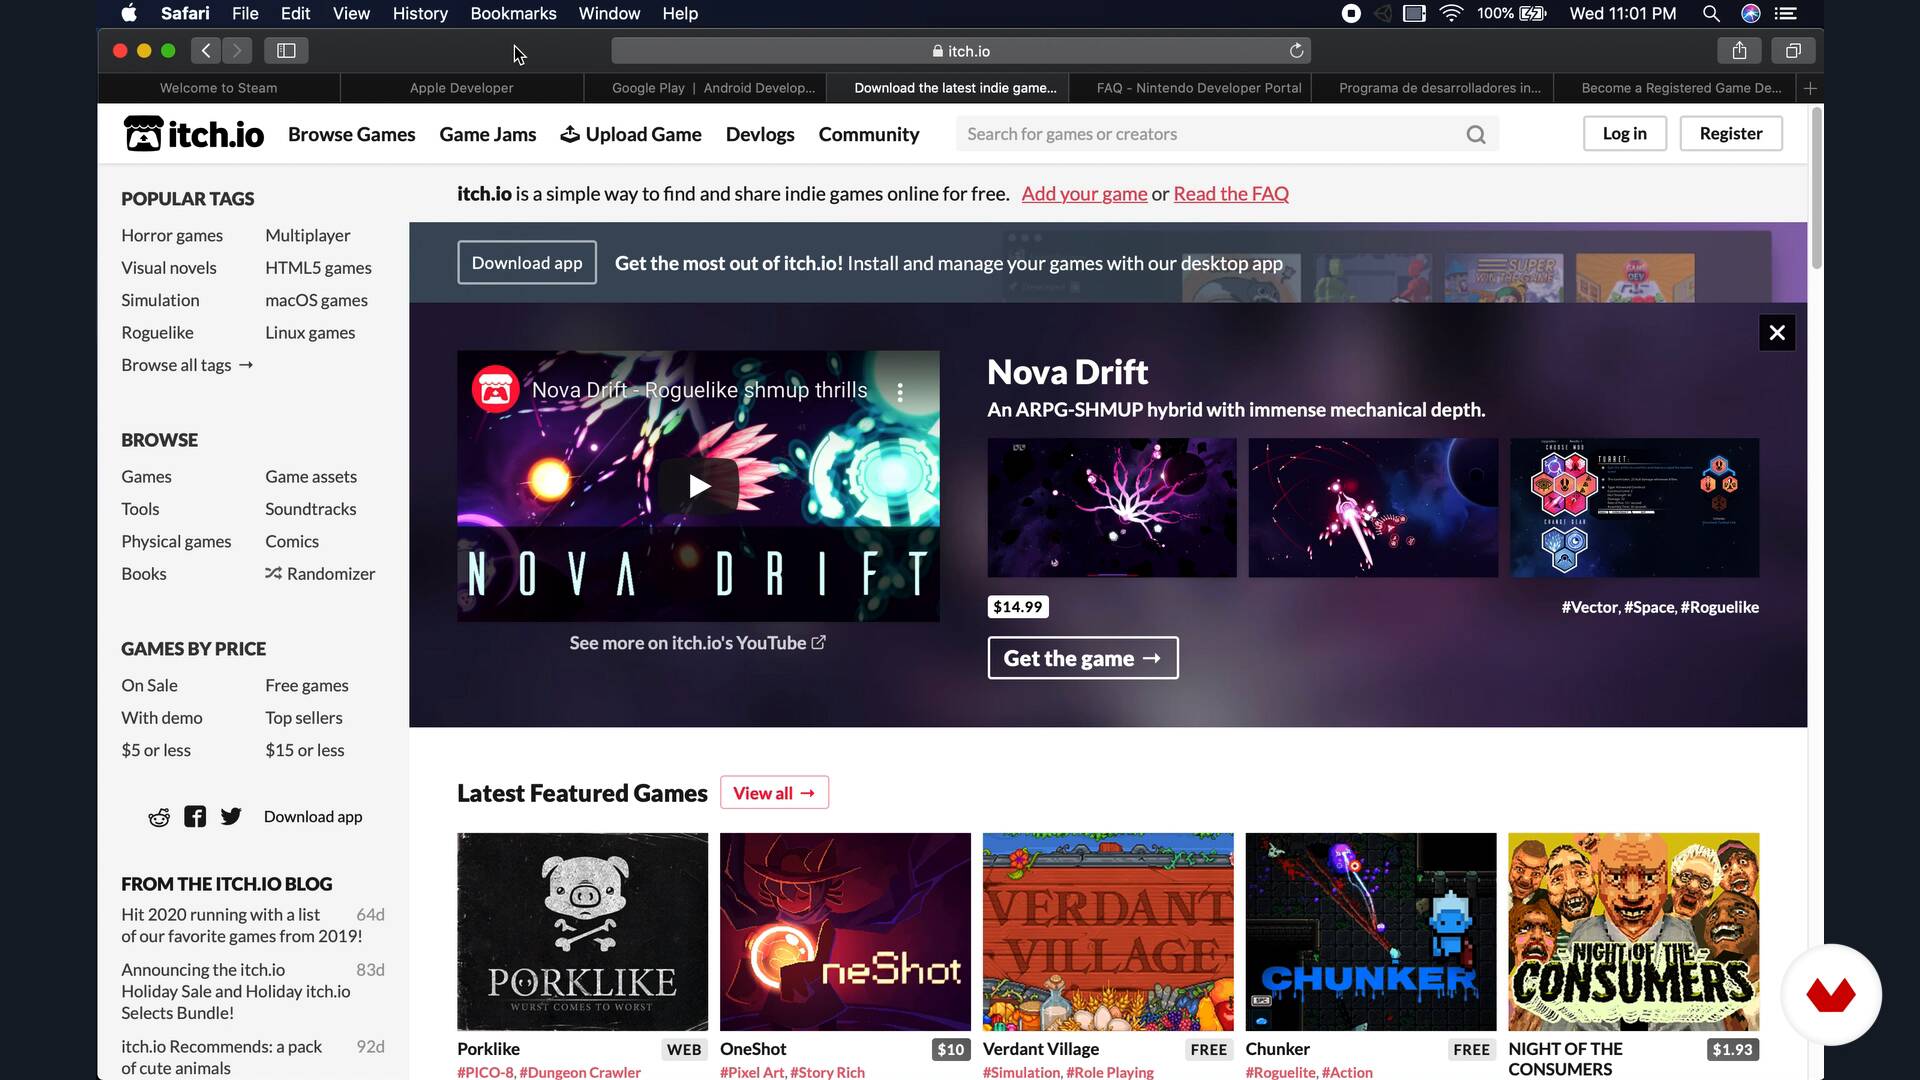
Task: Click Upload Game link
Action: point(631,134)
